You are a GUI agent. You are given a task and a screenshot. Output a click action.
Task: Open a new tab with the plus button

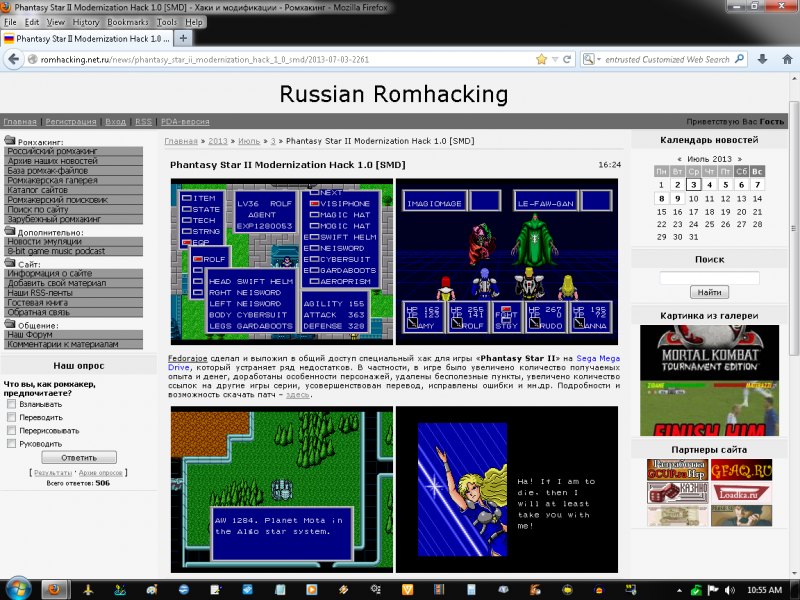coord(183,38)
